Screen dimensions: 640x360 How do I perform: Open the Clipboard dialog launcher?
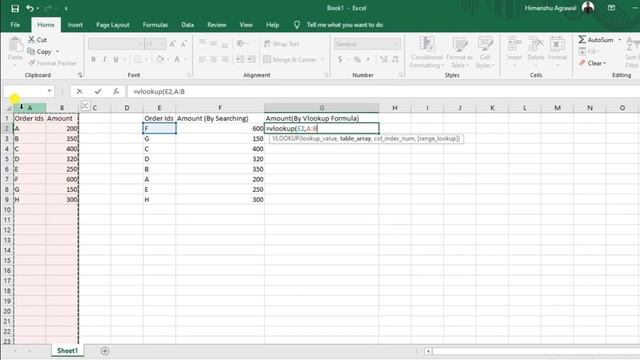coord(80,75)
